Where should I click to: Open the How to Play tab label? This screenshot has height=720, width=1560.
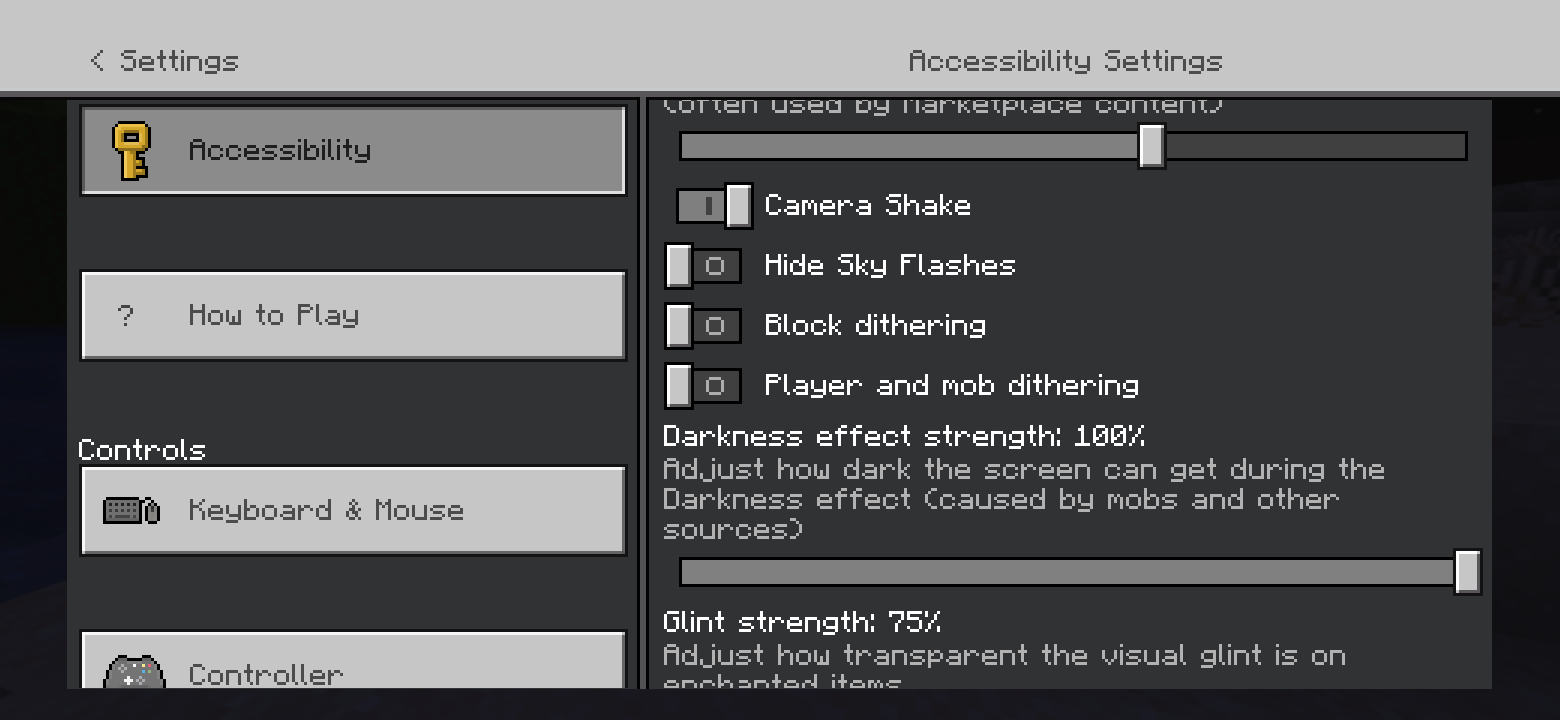tap(273, 316)
